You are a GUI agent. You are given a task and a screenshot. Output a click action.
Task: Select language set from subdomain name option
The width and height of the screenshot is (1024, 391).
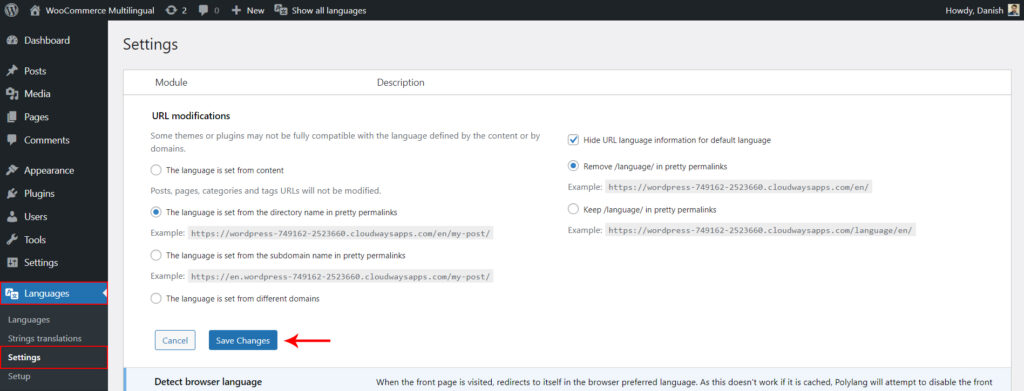(155, 255)
